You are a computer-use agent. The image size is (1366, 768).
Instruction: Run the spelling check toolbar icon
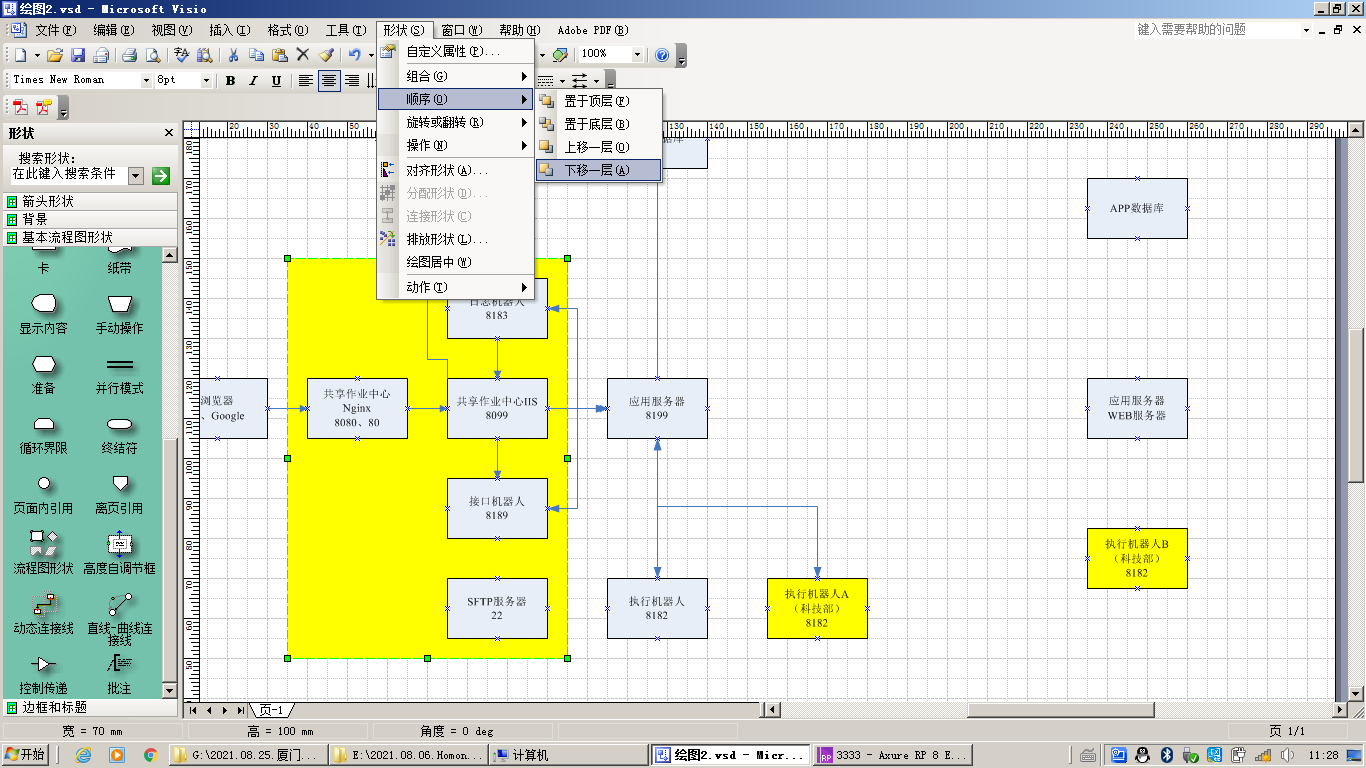[181, 55]
